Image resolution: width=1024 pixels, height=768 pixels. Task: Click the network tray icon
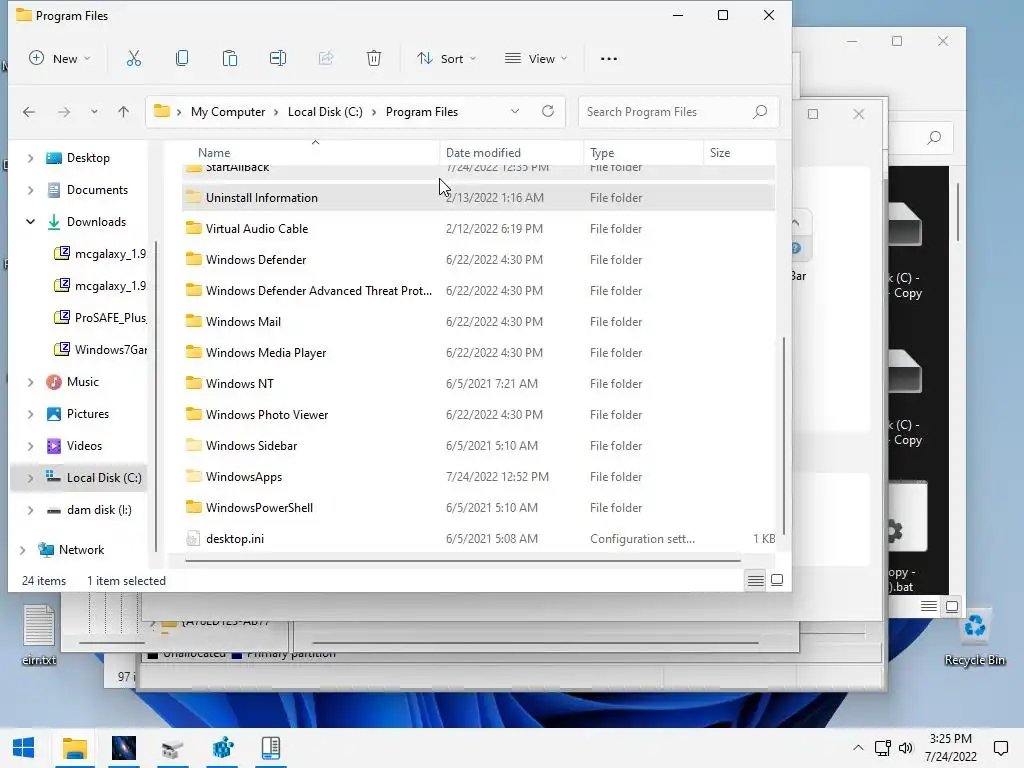pyautogui.click(x=883, y=748)
